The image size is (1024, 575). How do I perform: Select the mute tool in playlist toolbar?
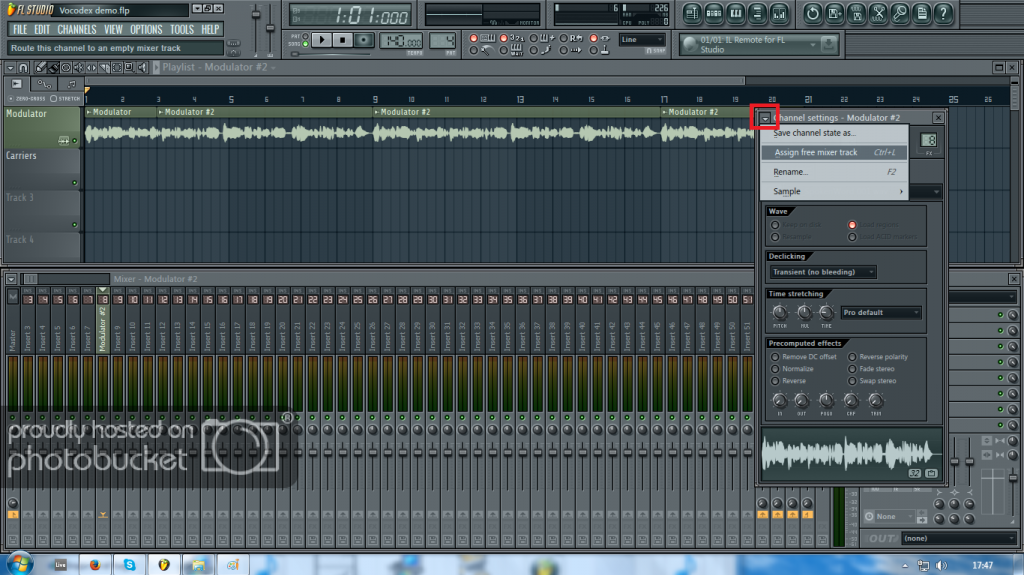point(79,67)
